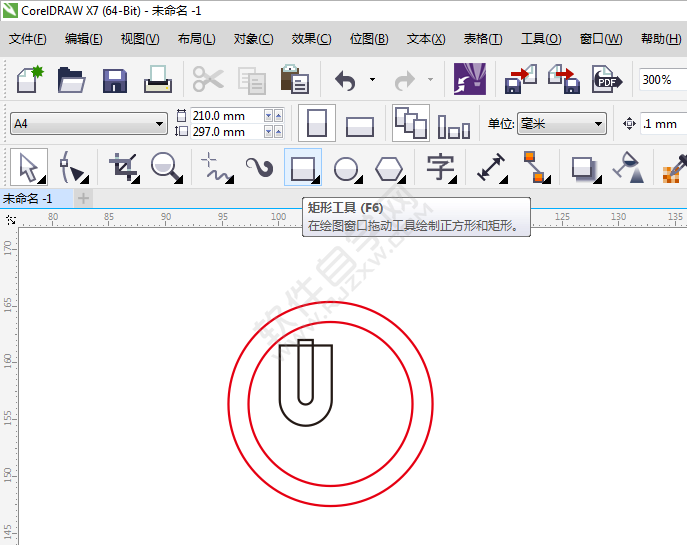Viewport: 687px width, 545px height.
Task: Click the Undo arrow
Action: 345,81
